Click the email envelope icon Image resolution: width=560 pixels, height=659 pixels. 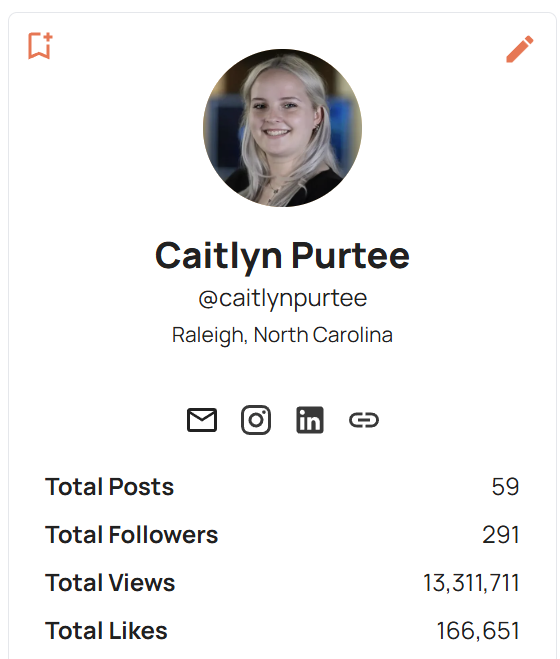tap(202, 420)
